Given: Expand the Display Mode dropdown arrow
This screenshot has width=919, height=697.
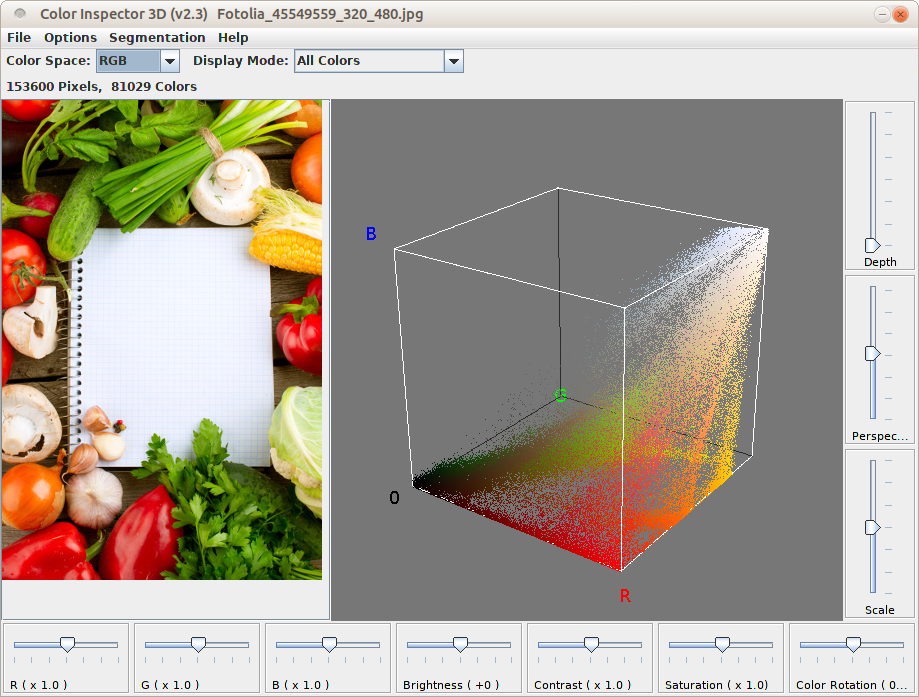Looking at the screenshot, I should coord(454,61).
